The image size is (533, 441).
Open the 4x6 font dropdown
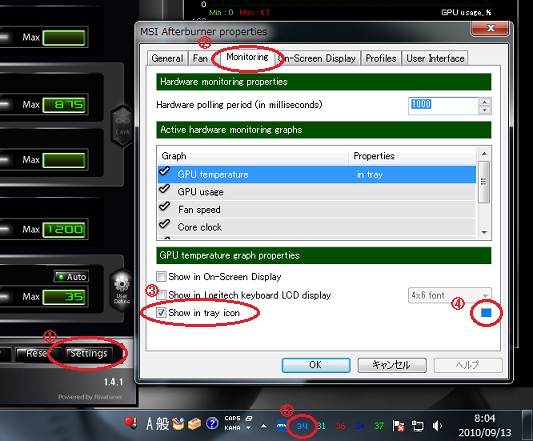click(449, 295)
